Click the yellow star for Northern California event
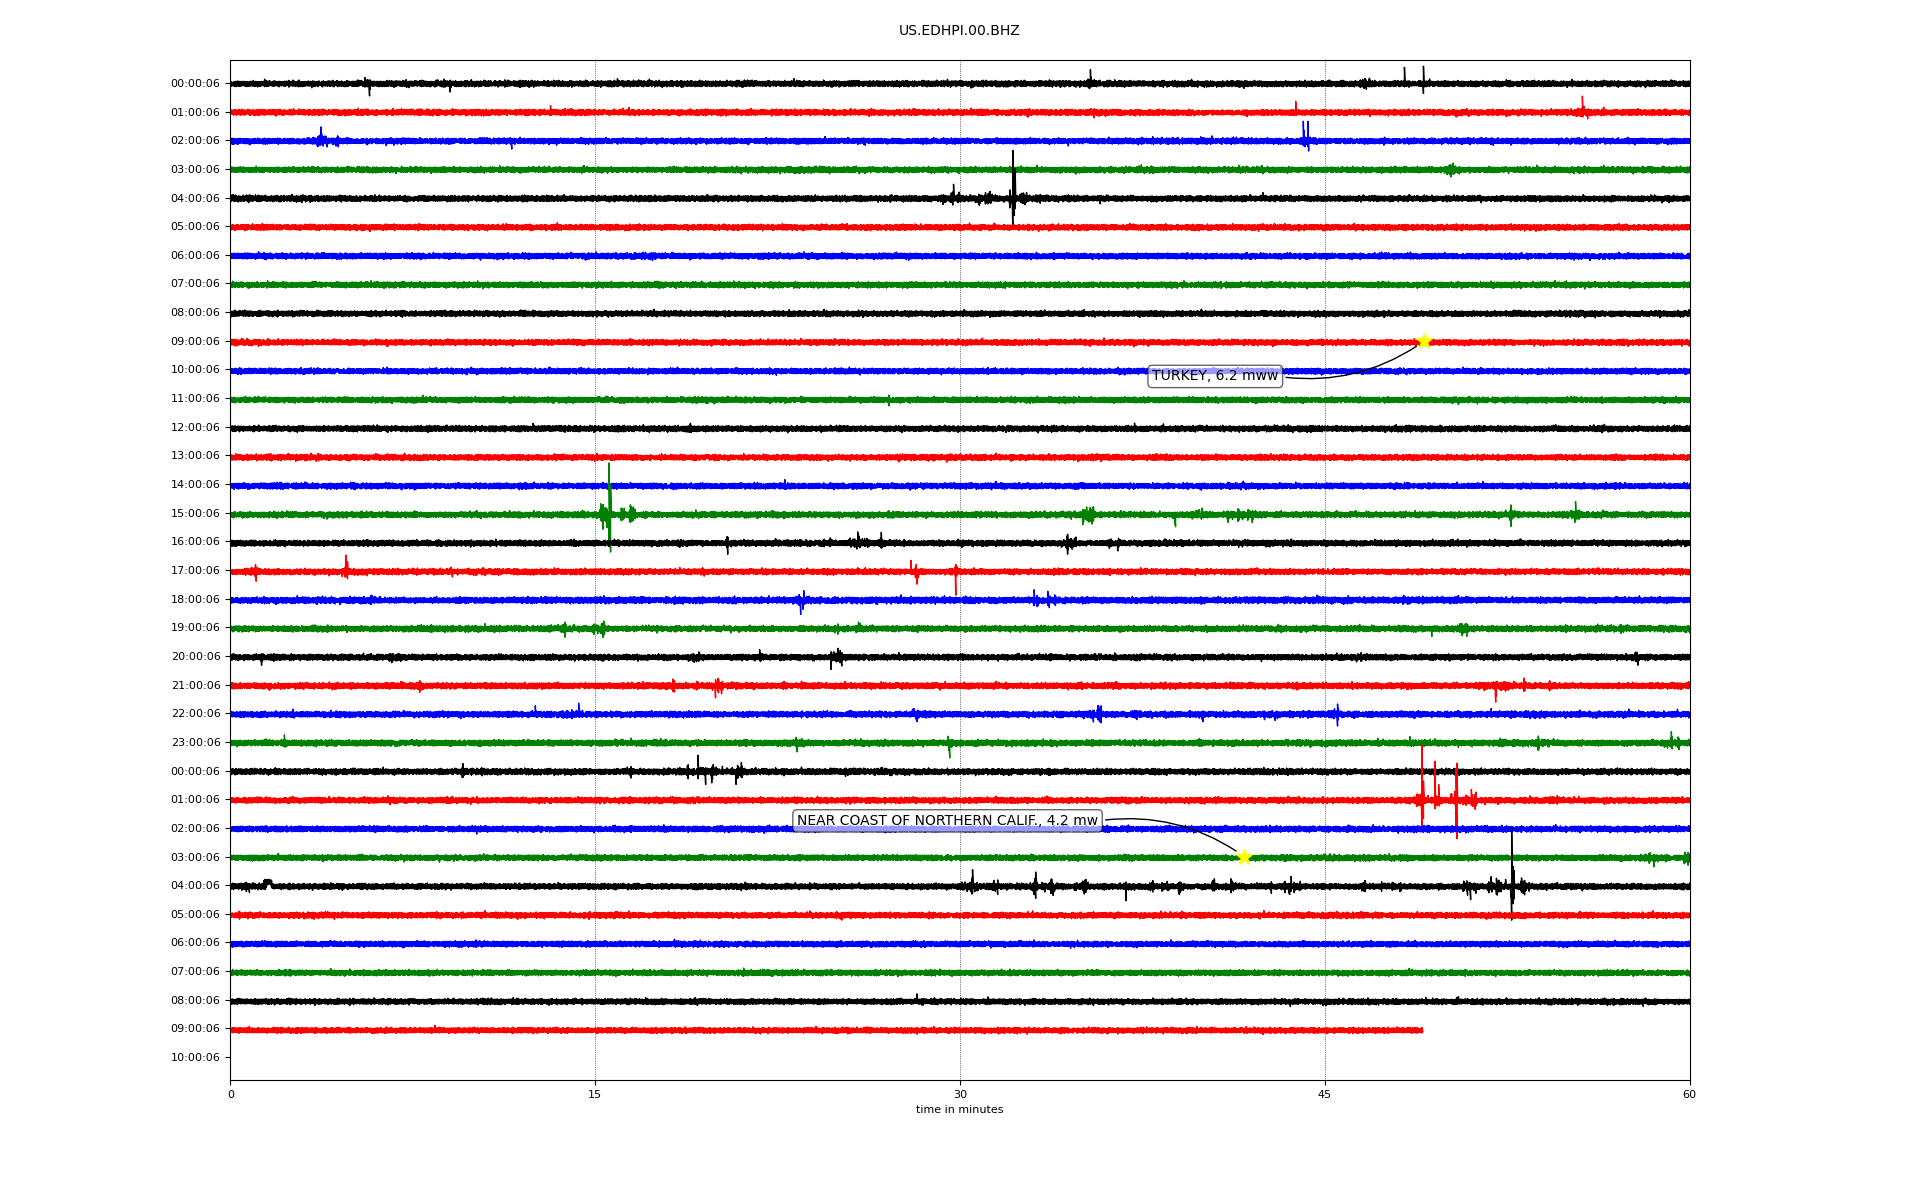 1244,857
